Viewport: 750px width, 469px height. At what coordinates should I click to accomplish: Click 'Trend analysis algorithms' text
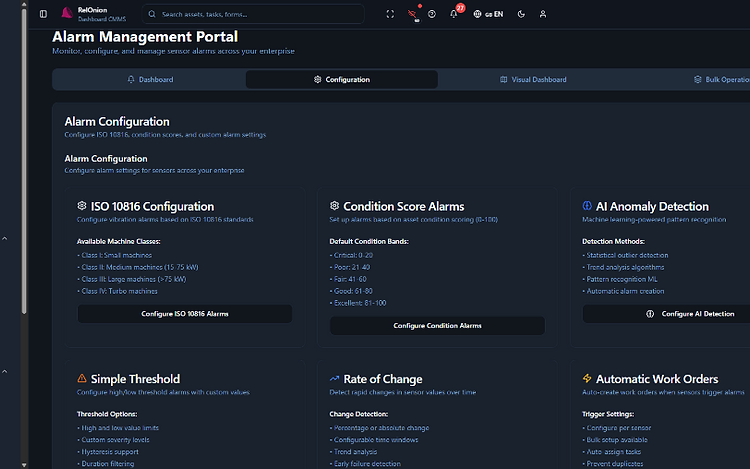coord(625,267)
